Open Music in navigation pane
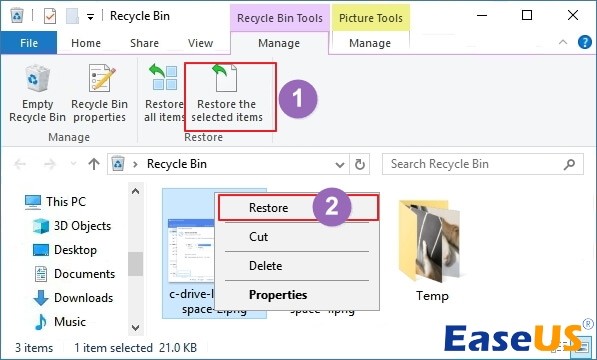 tap(60, 322)
